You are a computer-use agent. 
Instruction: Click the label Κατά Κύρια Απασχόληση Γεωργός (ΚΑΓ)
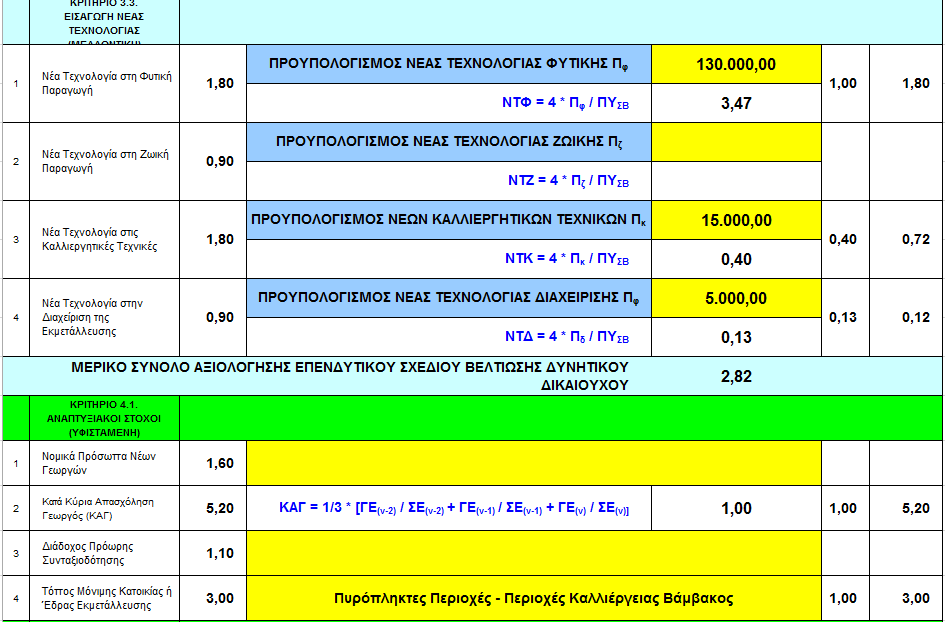coord(98,509)
